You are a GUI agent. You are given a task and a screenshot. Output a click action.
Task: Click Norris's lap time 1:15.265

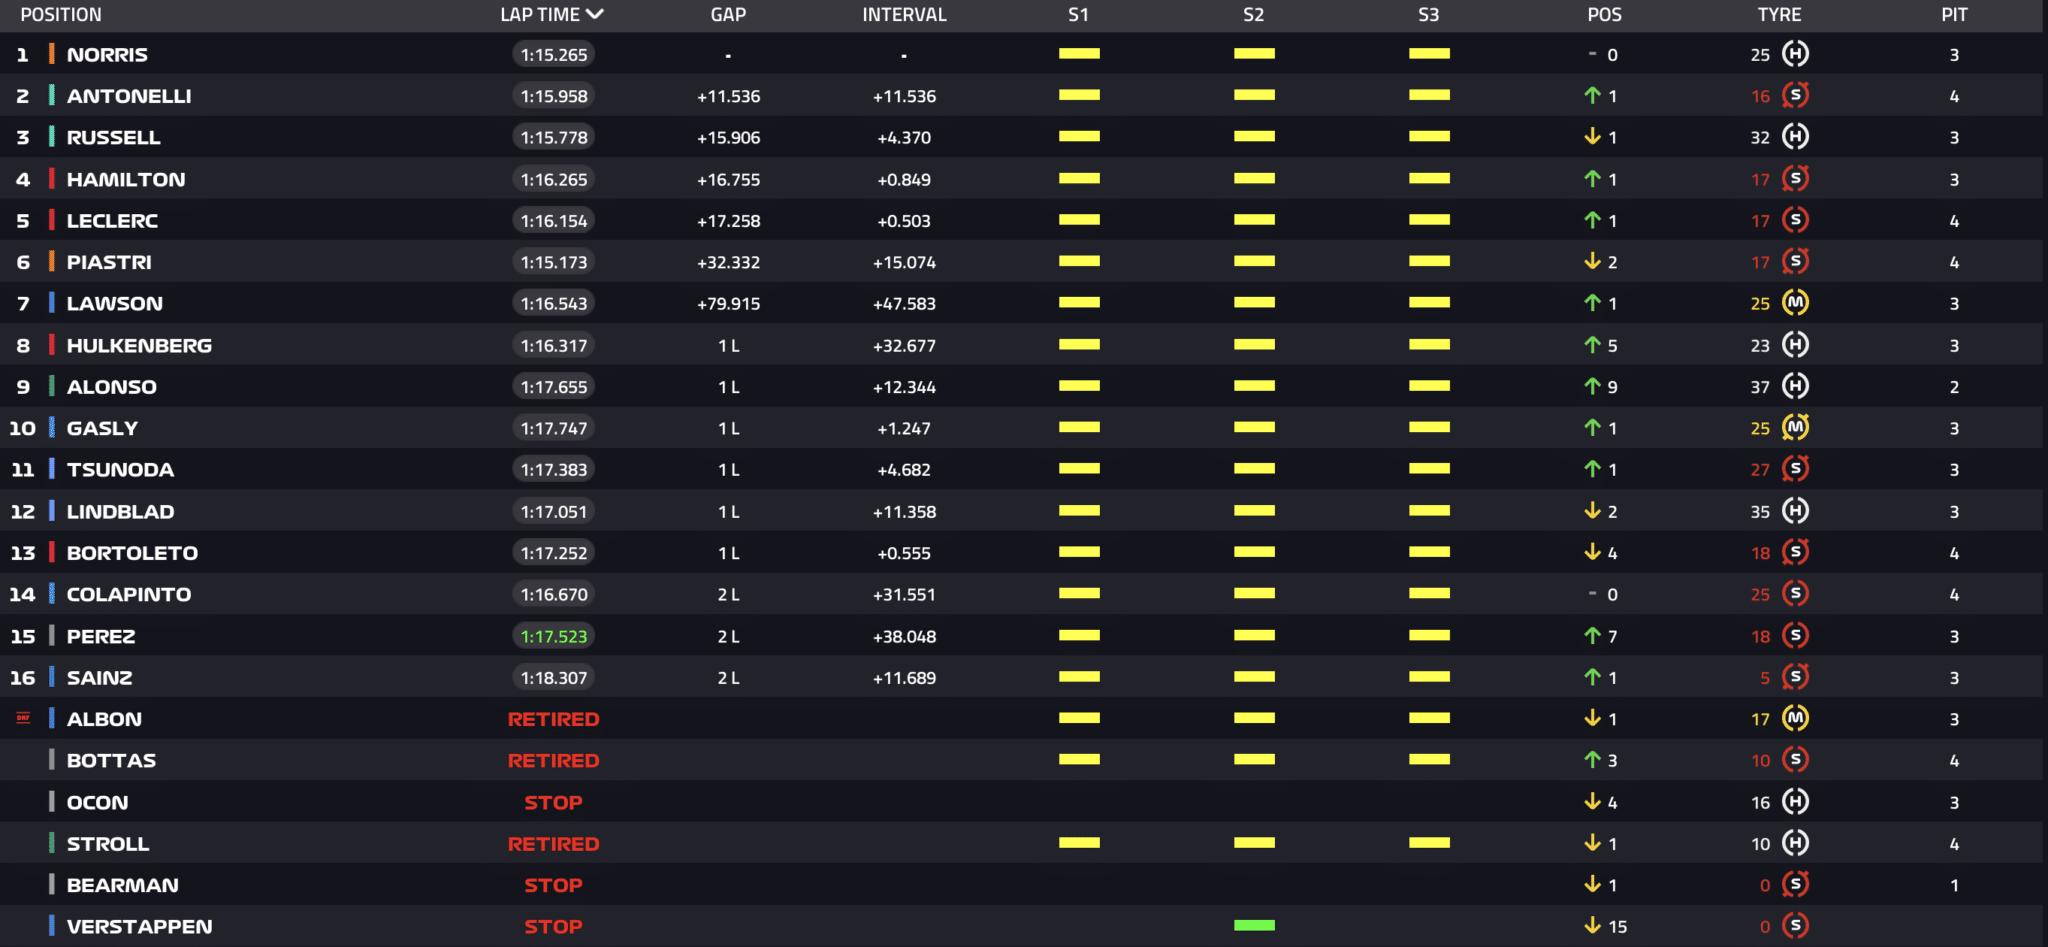pos(554,55)
